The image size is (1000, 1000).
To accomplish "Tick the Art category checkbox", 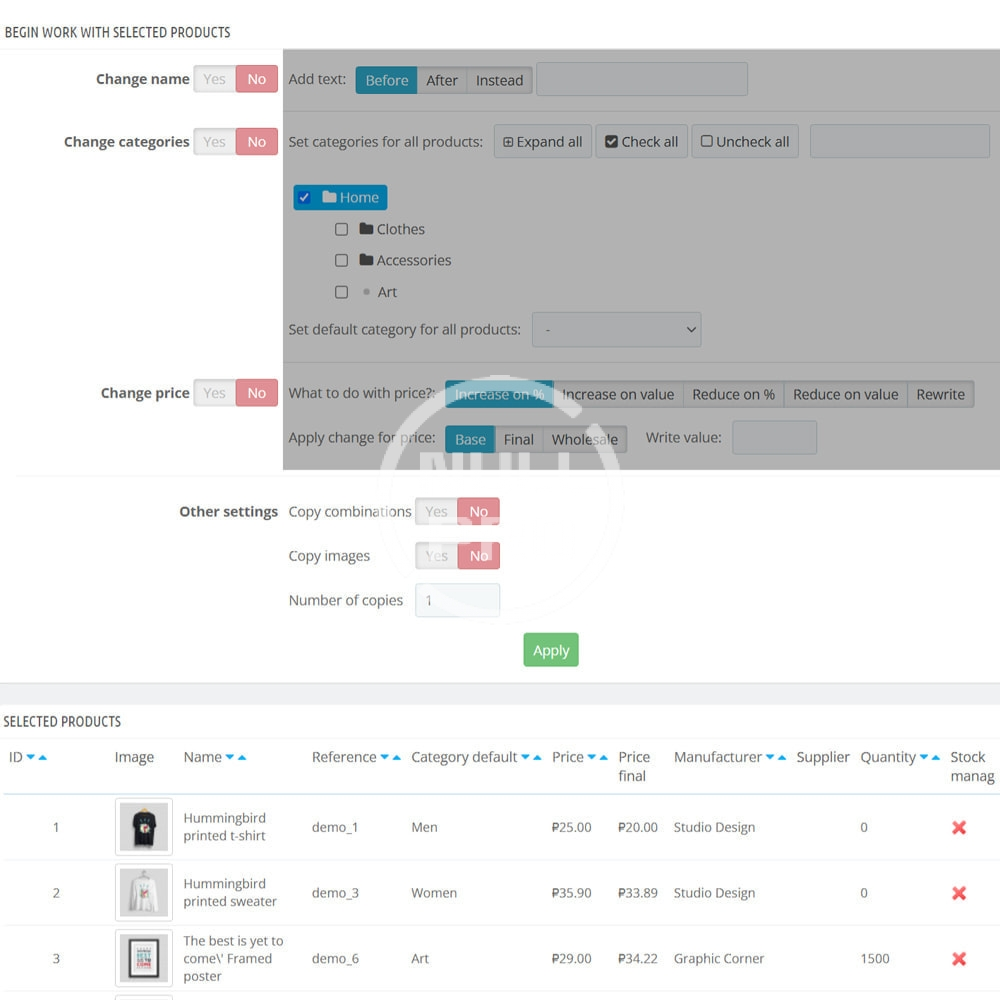I will [342, 292].
